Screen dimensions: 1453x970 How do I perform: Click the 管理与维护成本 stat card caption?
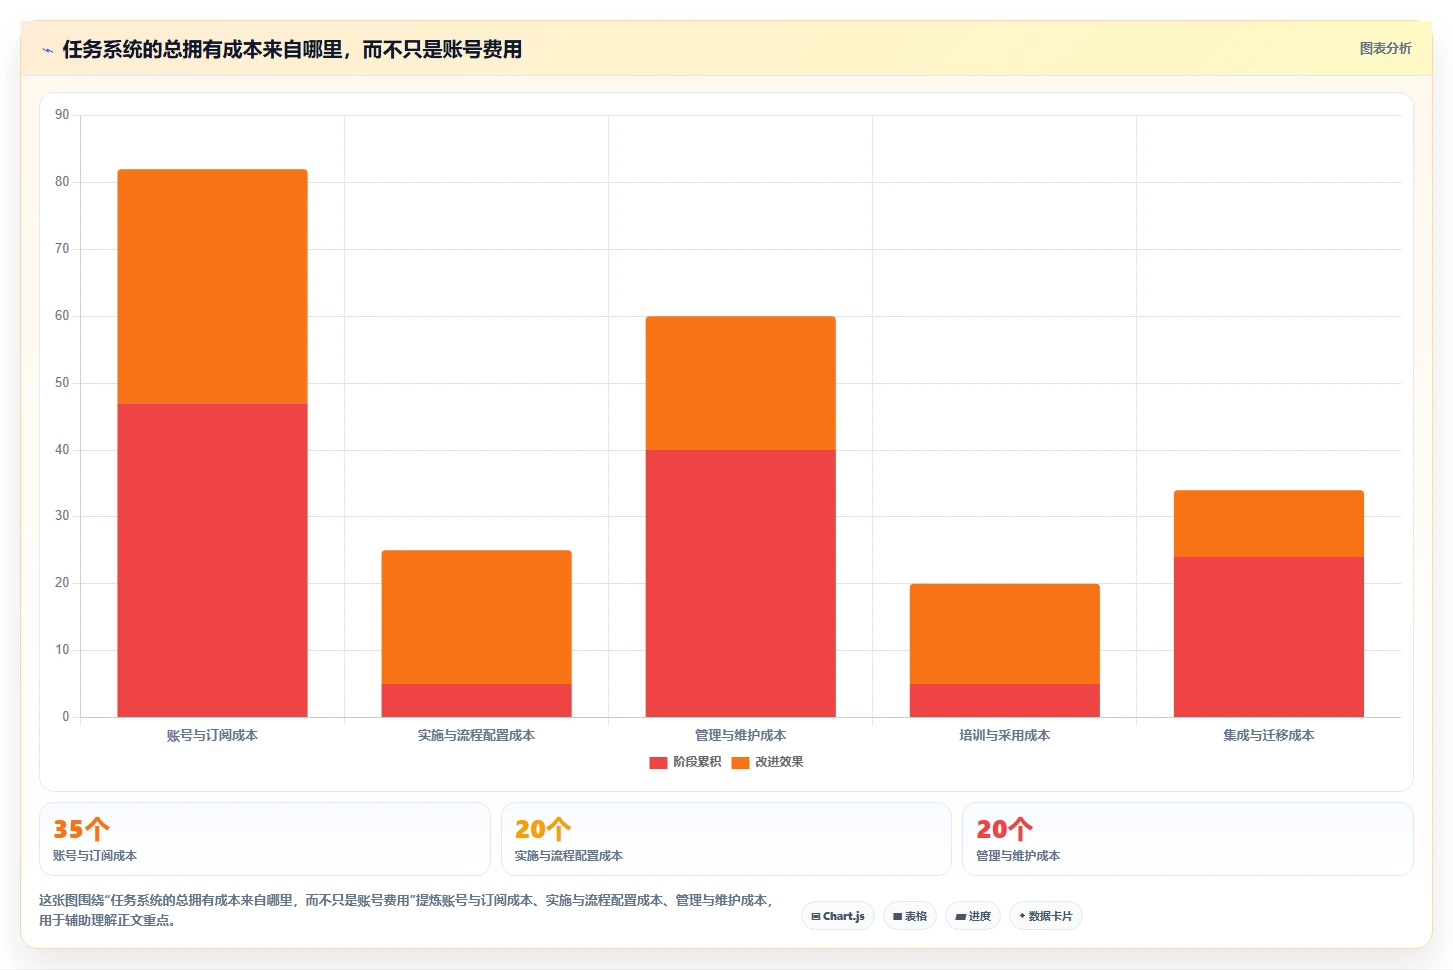pyautogui.click(x=1018, y=856)
